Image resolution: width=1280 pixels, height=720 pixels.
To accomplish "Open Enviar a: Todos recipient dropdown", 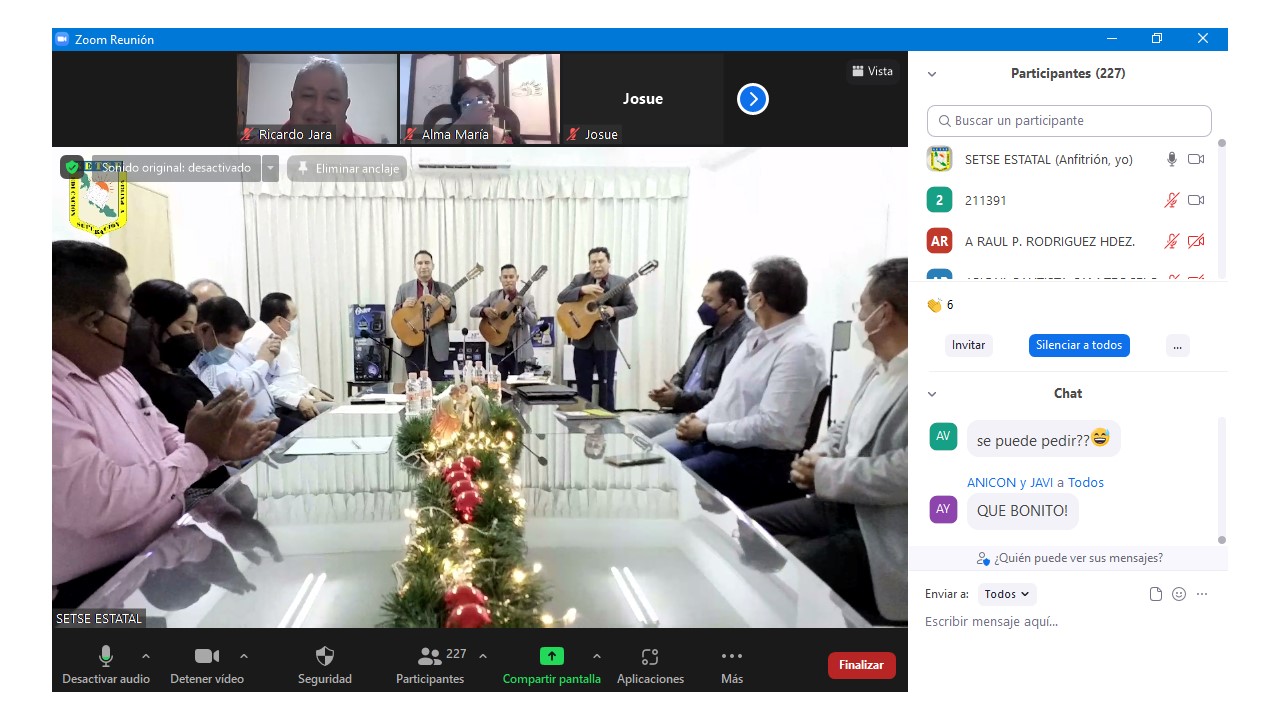I will (x=1007, y=594).
